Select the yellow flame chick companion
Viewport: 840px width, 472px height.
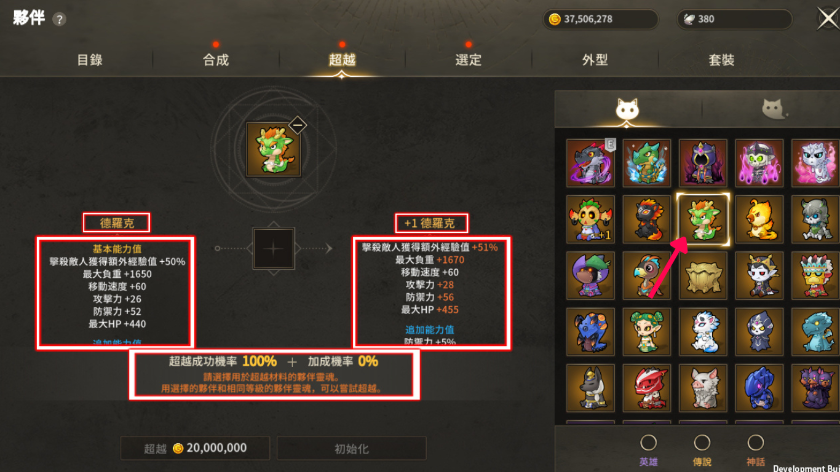pos(759,219)
